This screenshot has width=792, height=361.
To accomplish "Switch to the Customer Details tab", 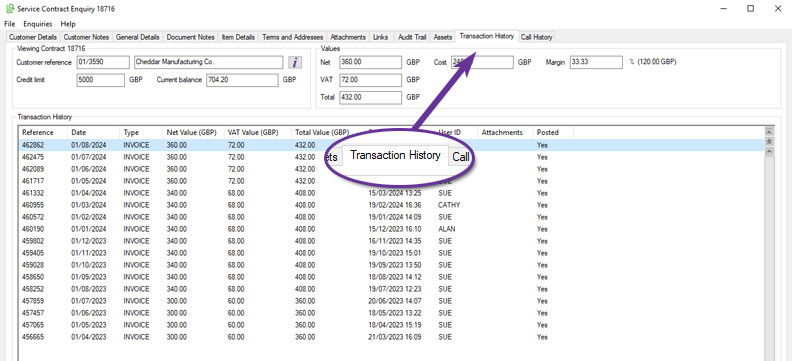I will pos(33,37).
